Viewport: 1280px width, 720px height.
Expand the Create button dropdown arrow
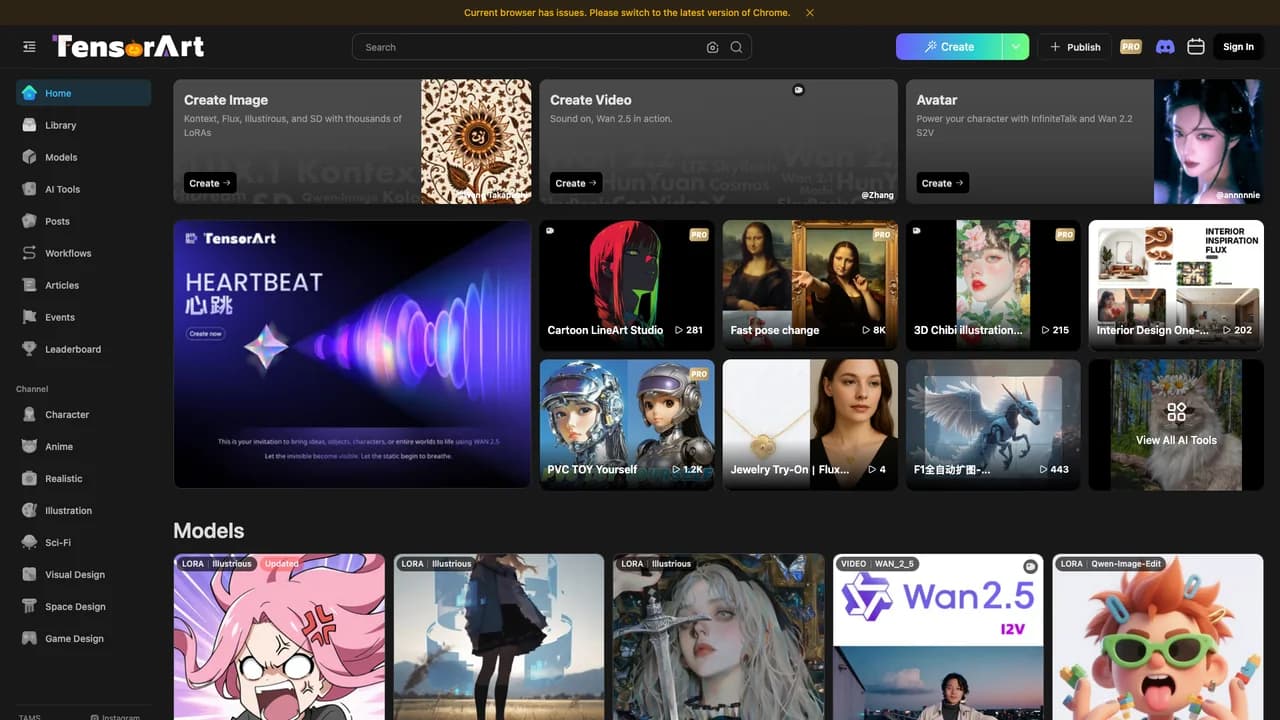[1016, 47]
